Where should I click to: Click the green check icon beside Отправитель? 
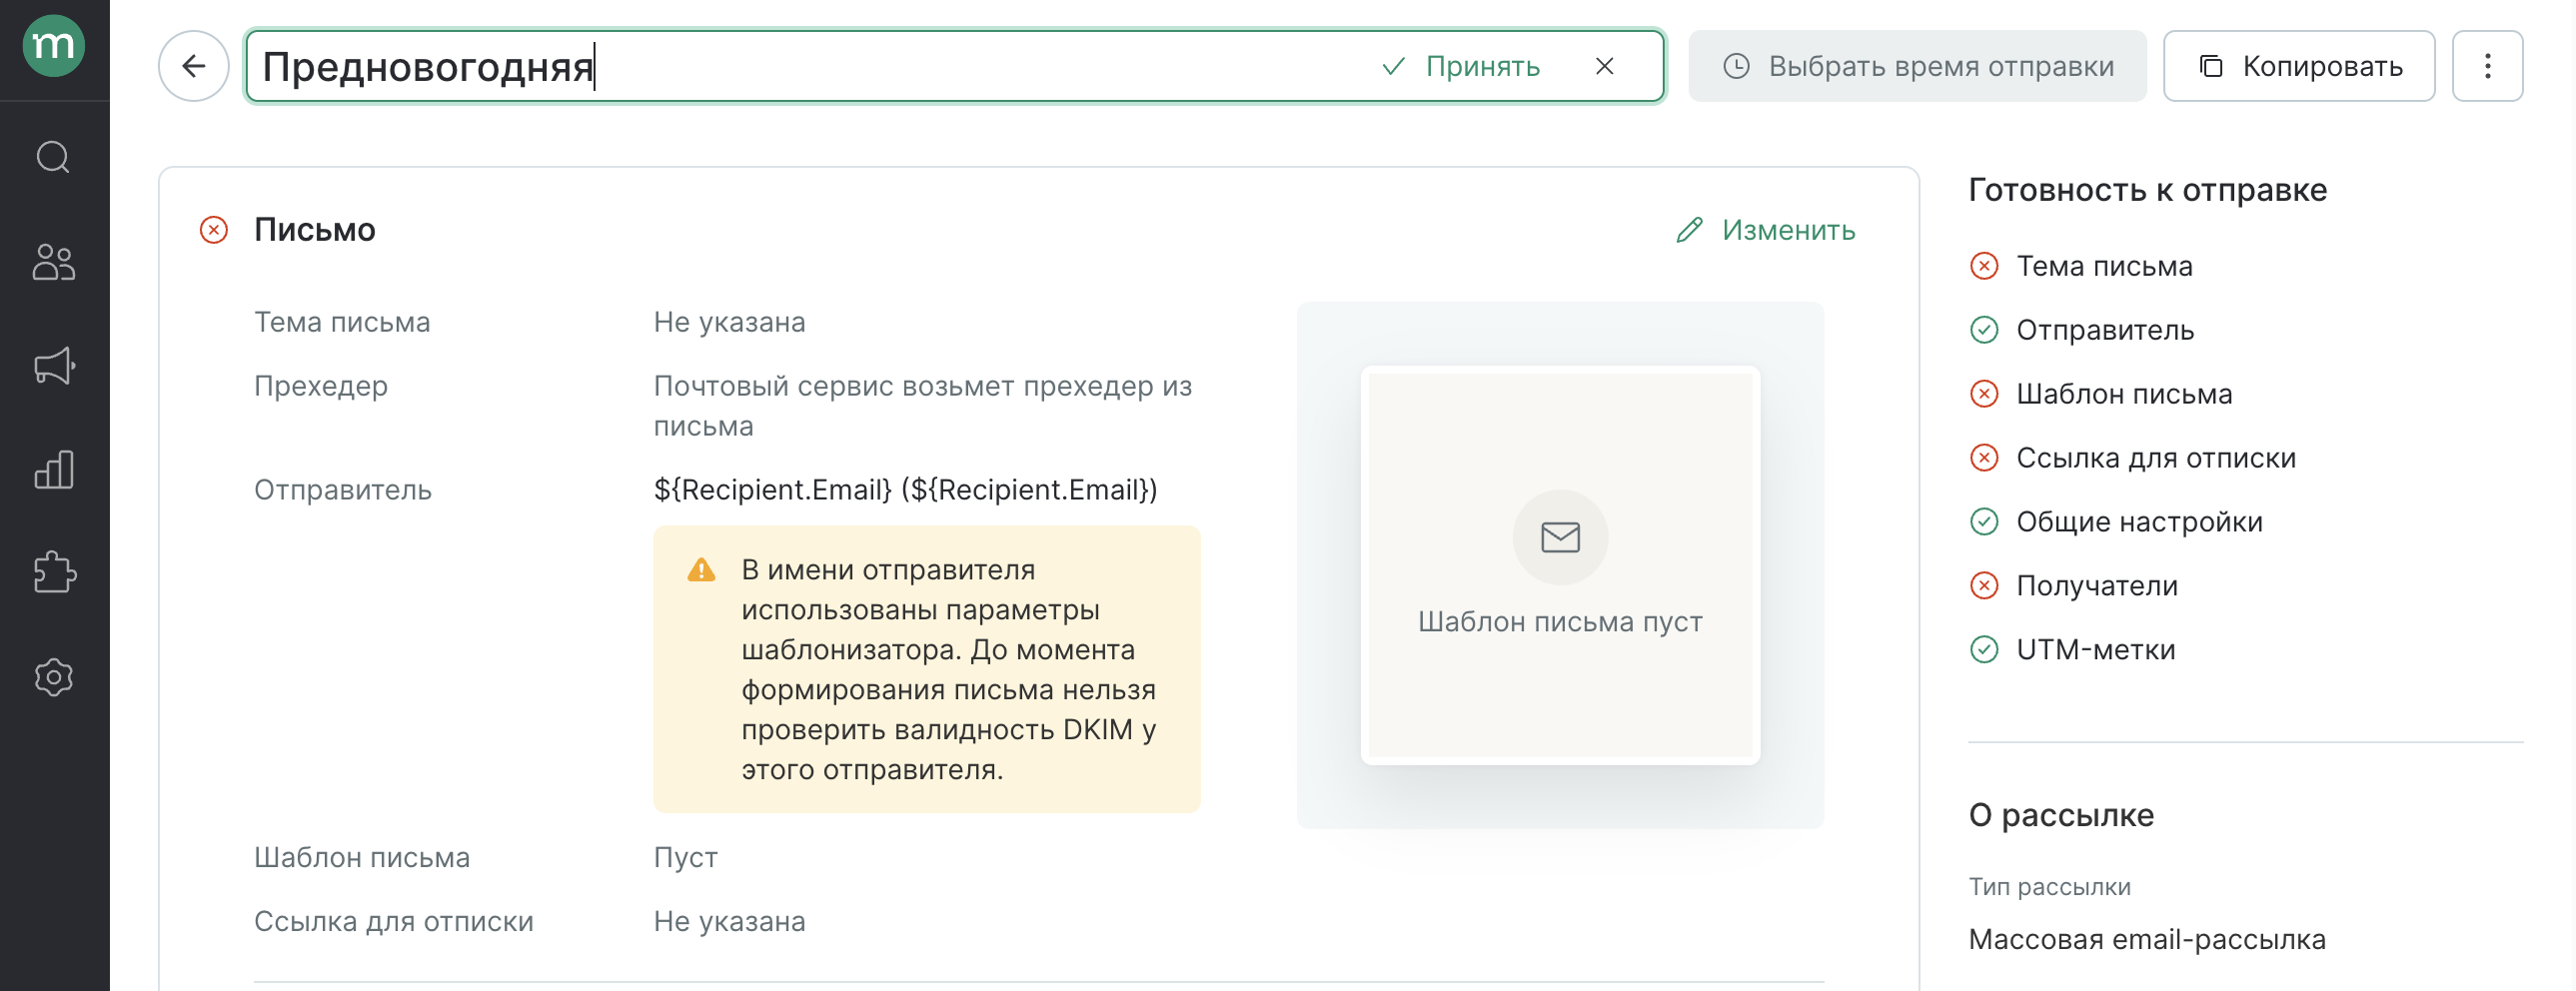tap(1984, 330)
